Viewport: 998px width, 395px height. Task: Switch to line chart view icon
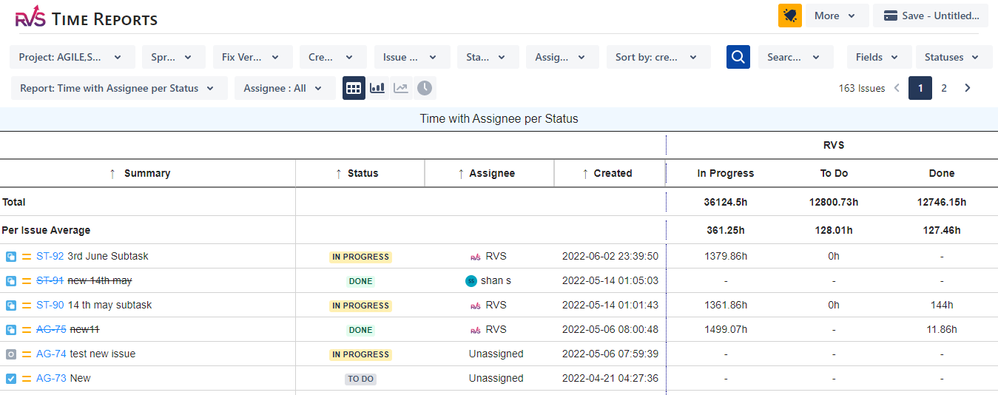[x=400, y=88]
